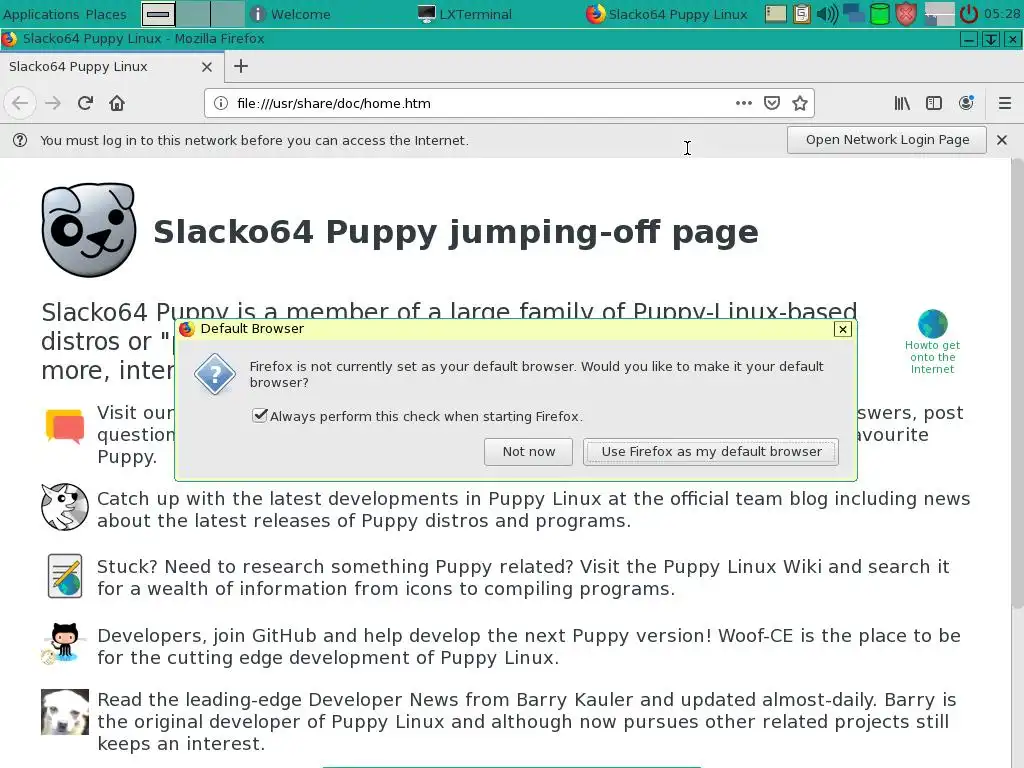The image size is (1024, 768).
Task: Switch to Welcome window in taskbar
Action: [291, 14]
